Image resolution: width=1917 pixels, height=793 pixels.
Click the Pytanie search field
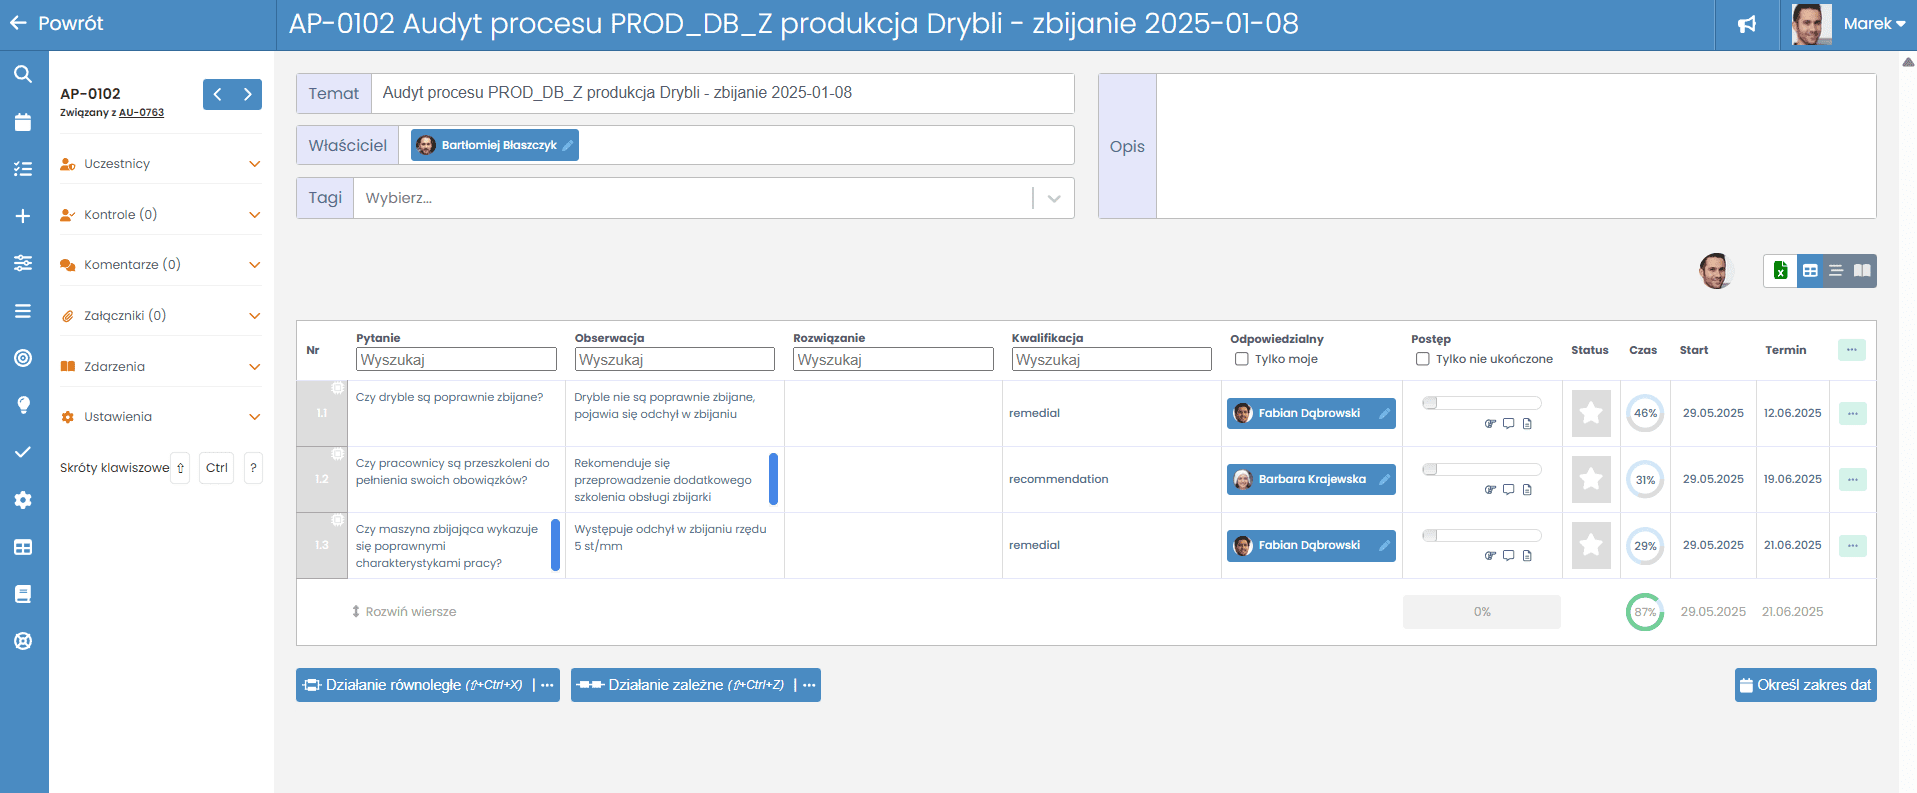click(x=456, y=359)
